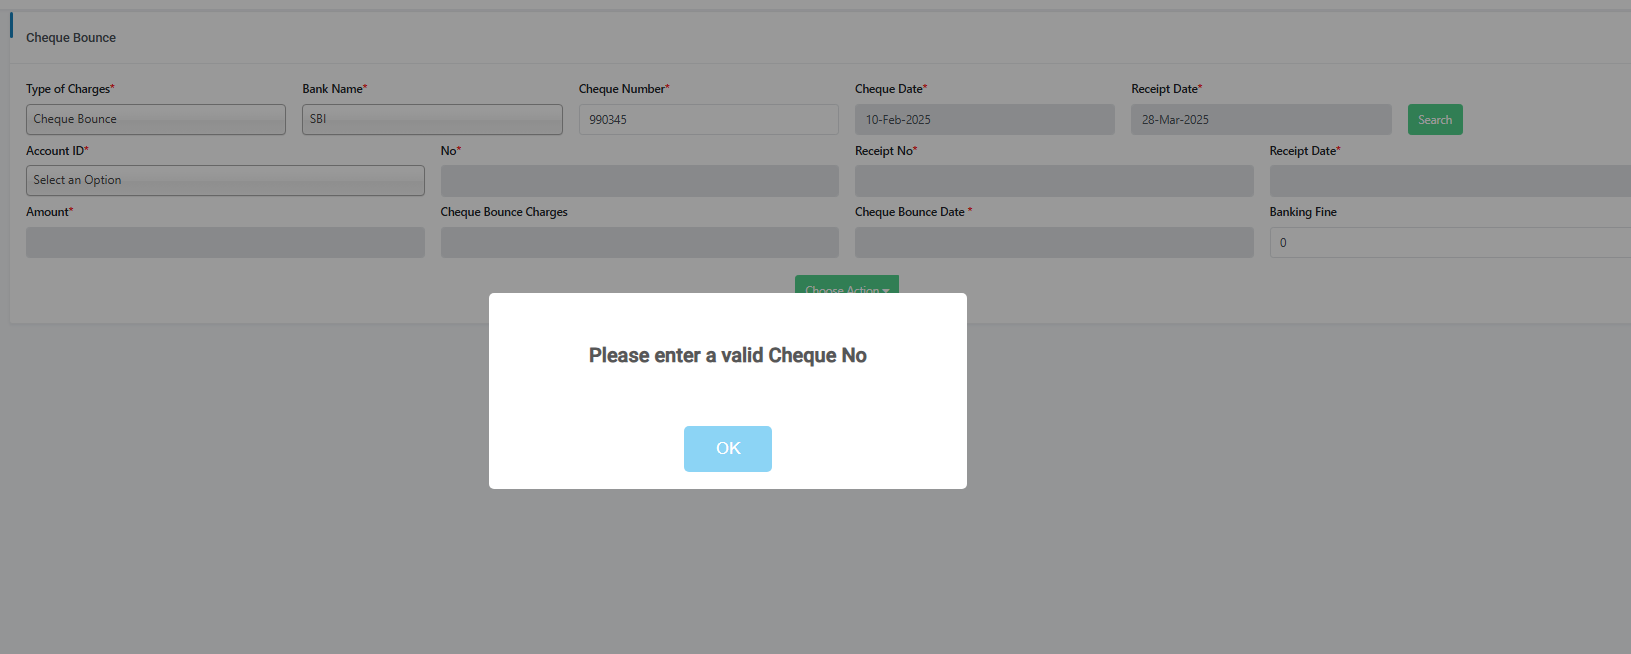Click into the Amount field
Image resolution: width=1631 pixels, height=654 pixels.
click(225, 242)
